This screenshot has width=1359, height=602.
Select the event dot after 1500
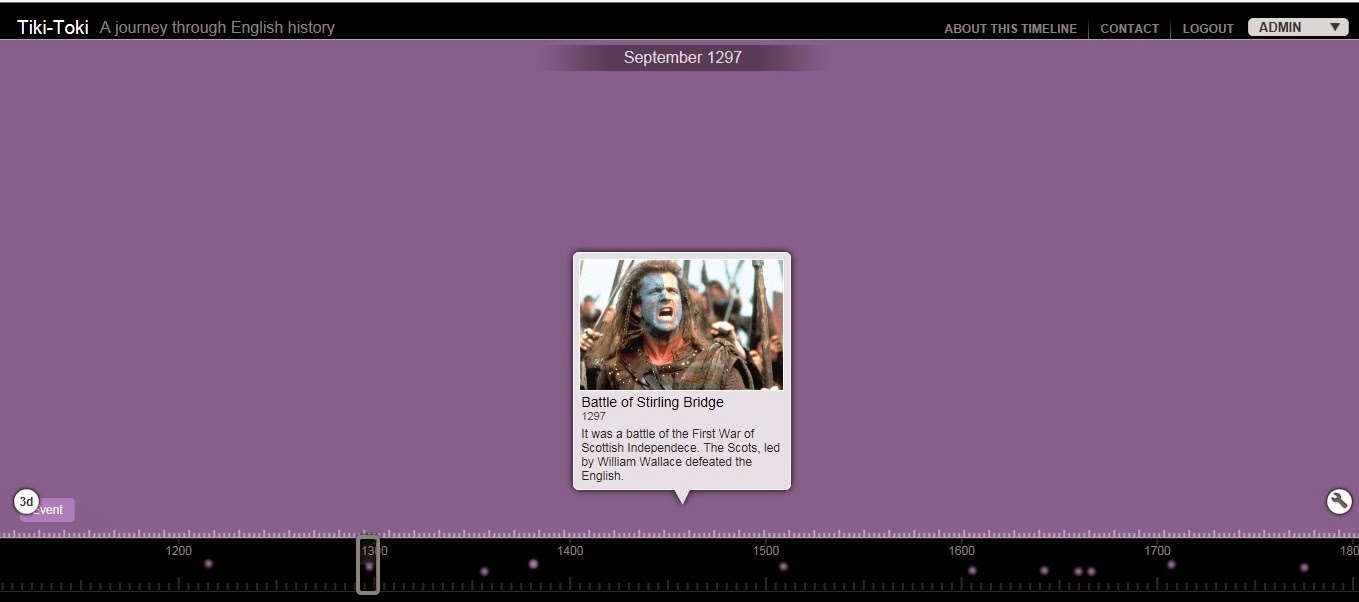point(783,566)
